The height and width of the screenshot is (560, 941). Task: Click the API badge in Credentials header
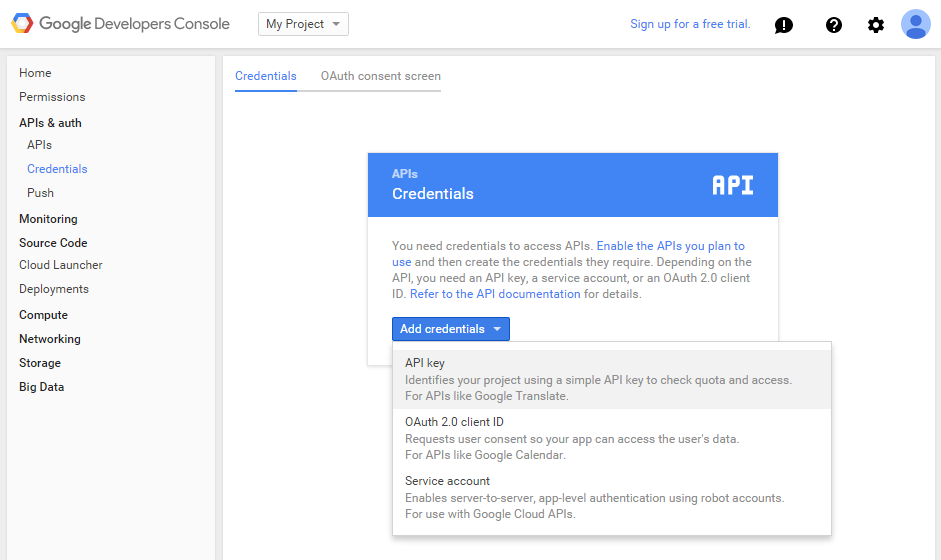tap(732, 185)
